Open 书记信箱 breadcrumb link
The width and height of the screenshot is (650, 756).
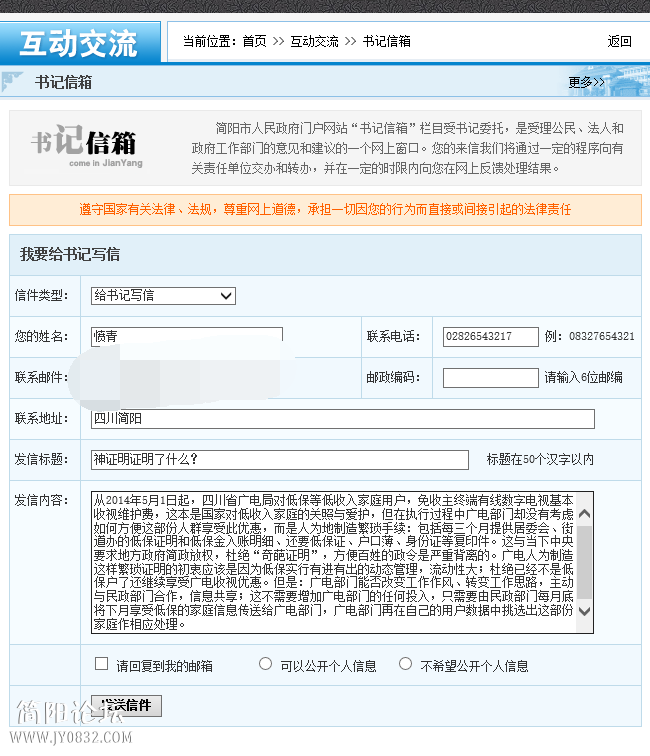(x=387, y=41)
